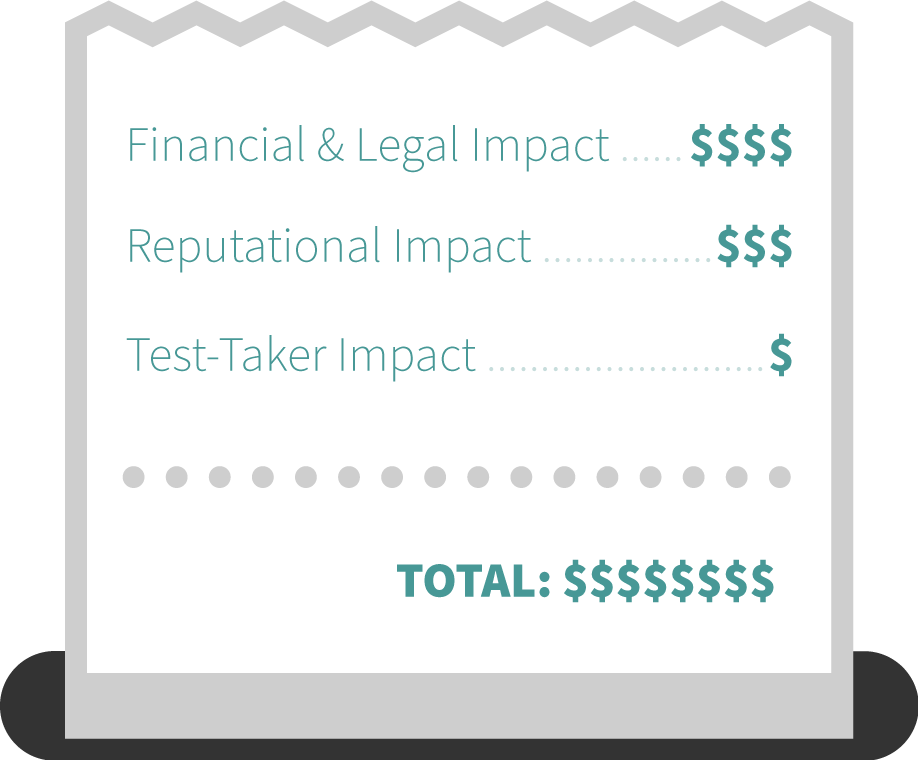Click the first dollar sign after TOTAL

575,581
